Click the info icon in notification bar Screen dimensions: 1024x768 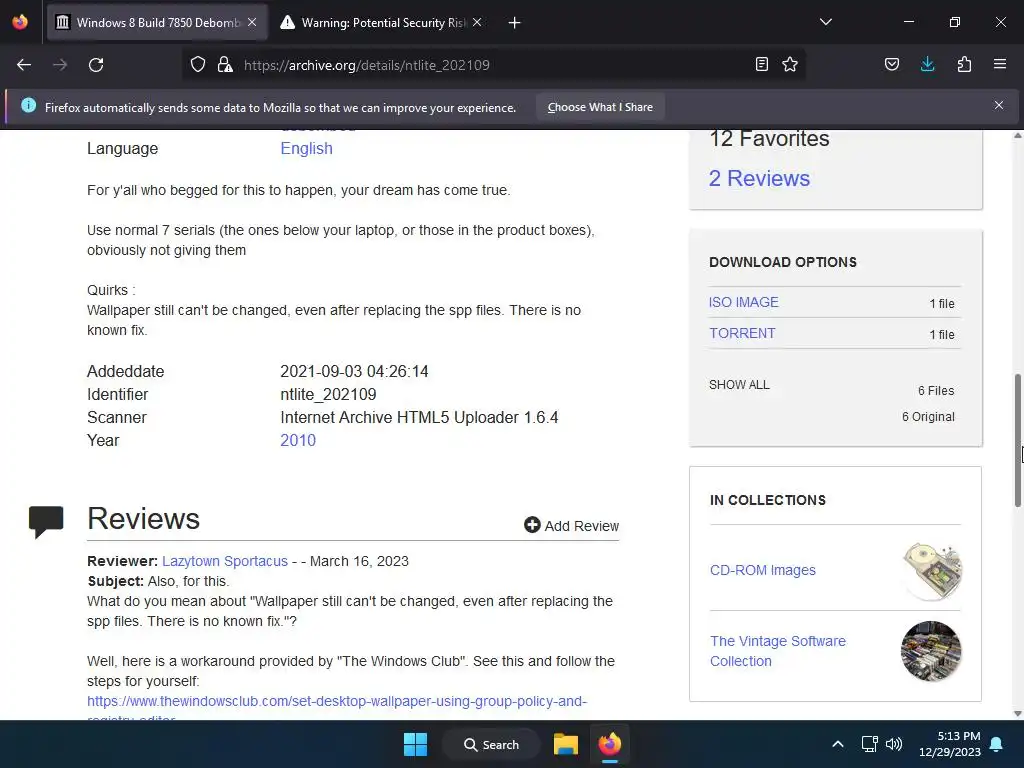tap(28, 105)
